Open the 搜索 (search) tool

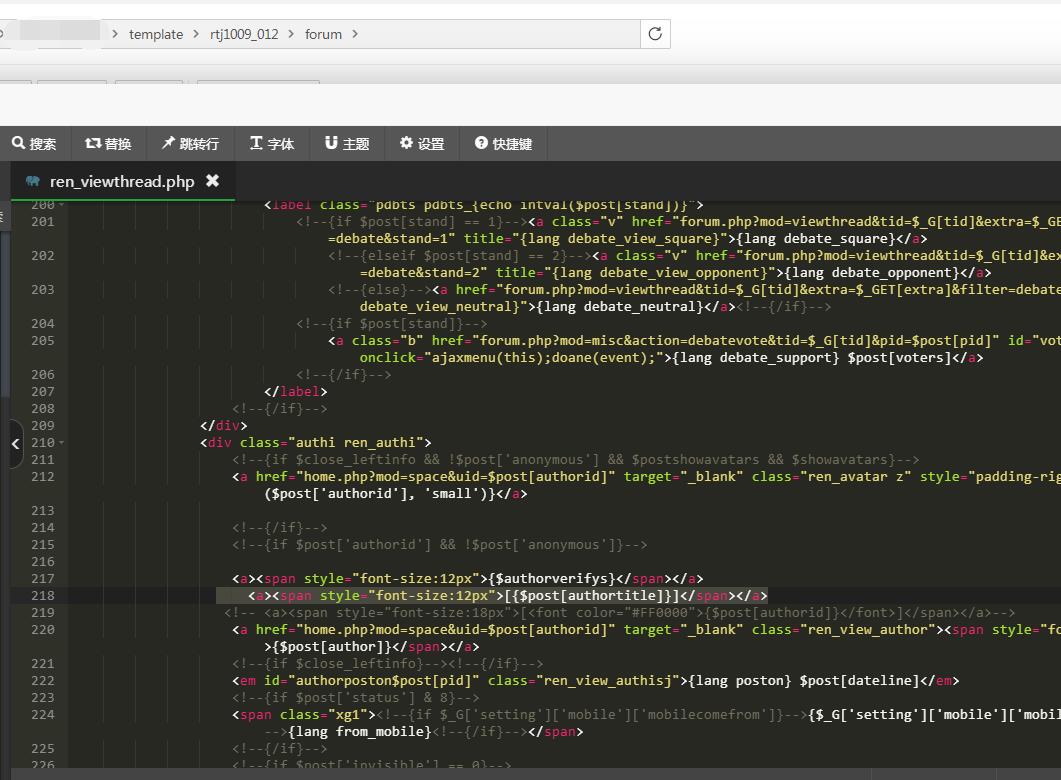click(x=34, y=144)
